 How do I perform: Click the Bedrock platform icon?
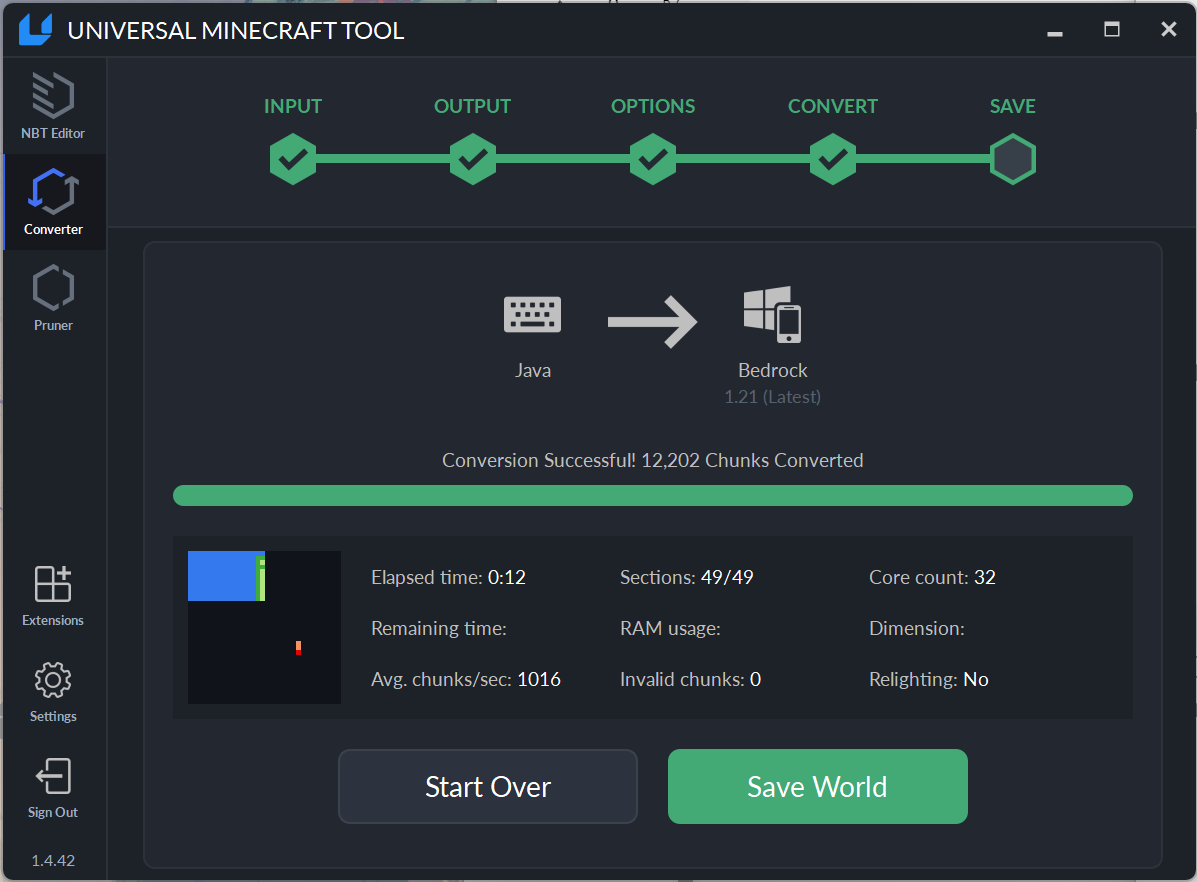tap(773, 315)
